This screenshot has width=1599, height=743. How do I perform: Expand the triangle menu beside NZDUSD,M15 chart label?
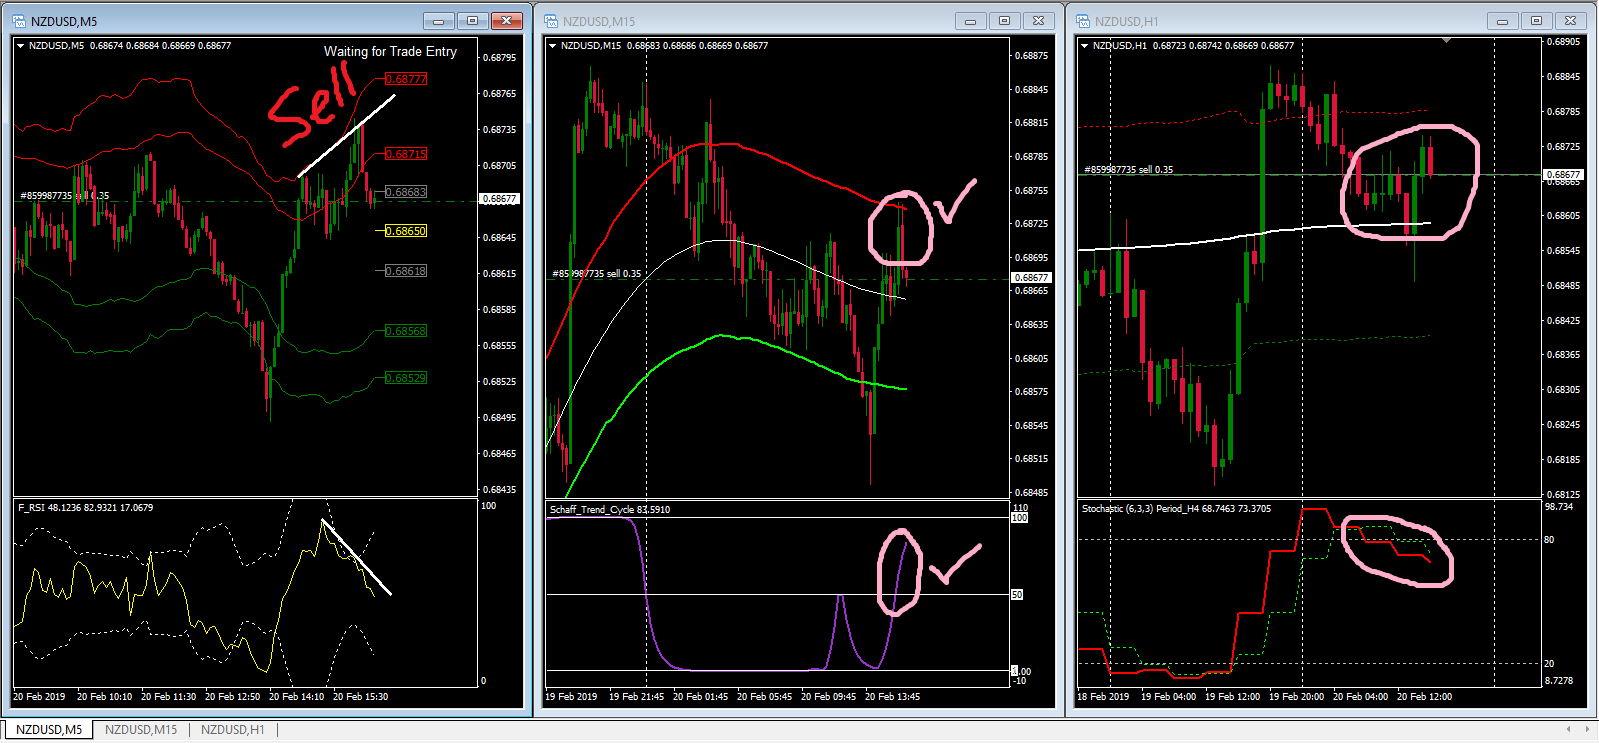point(552,45)
